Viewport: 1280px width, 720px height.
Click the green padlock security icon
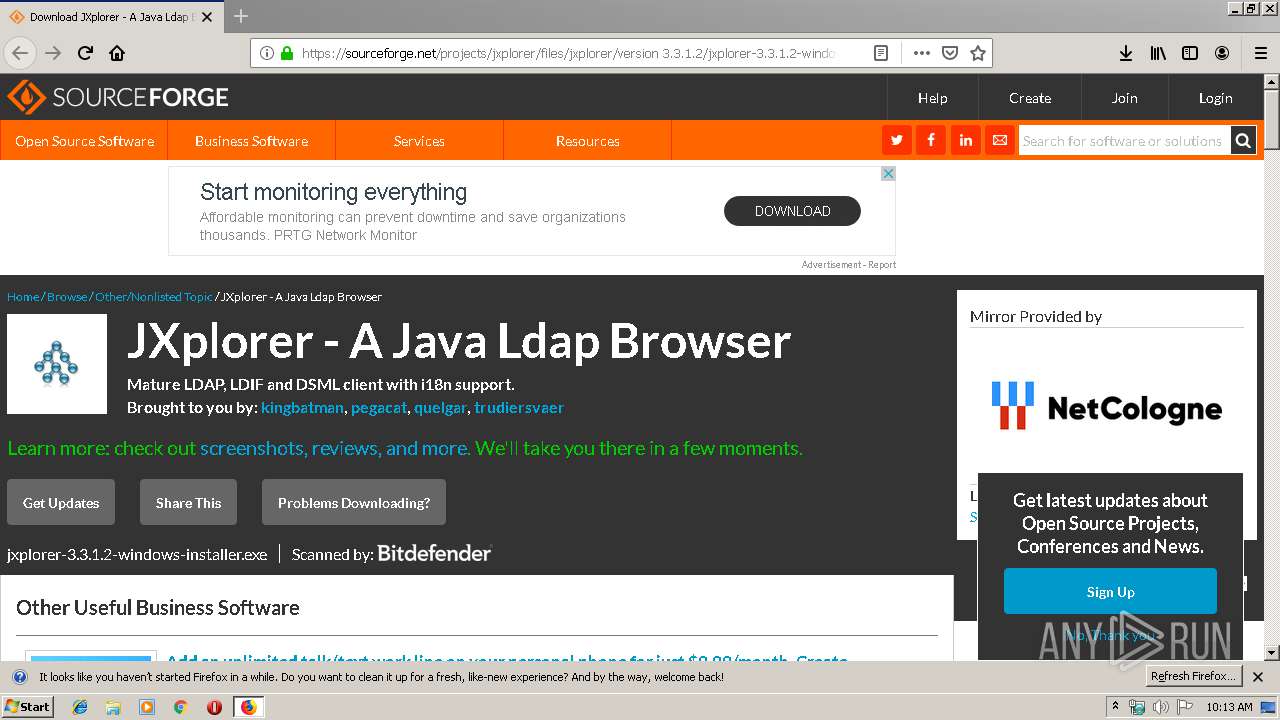pyautogui.click(x=287, y=53)
